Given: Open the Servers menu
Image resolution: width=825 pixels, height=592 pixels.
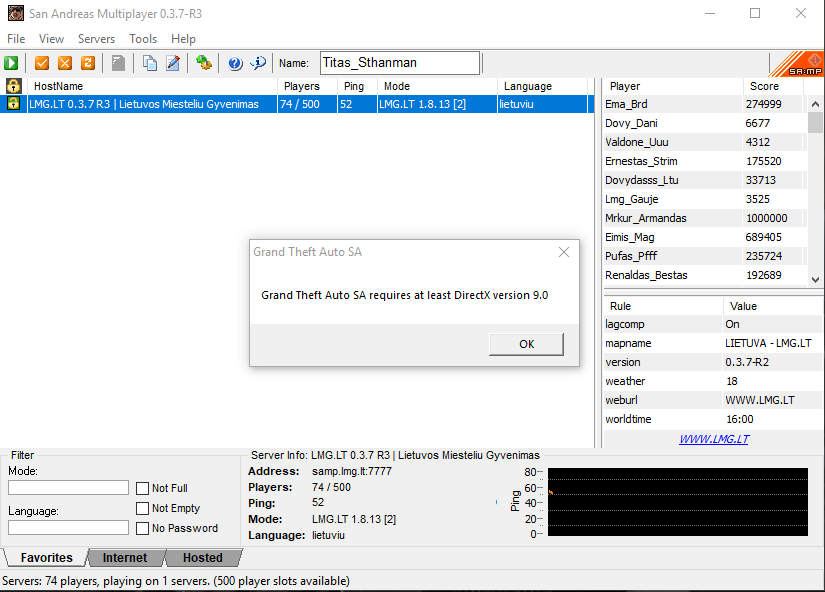Looking at the screenshot, I should 96,39.
